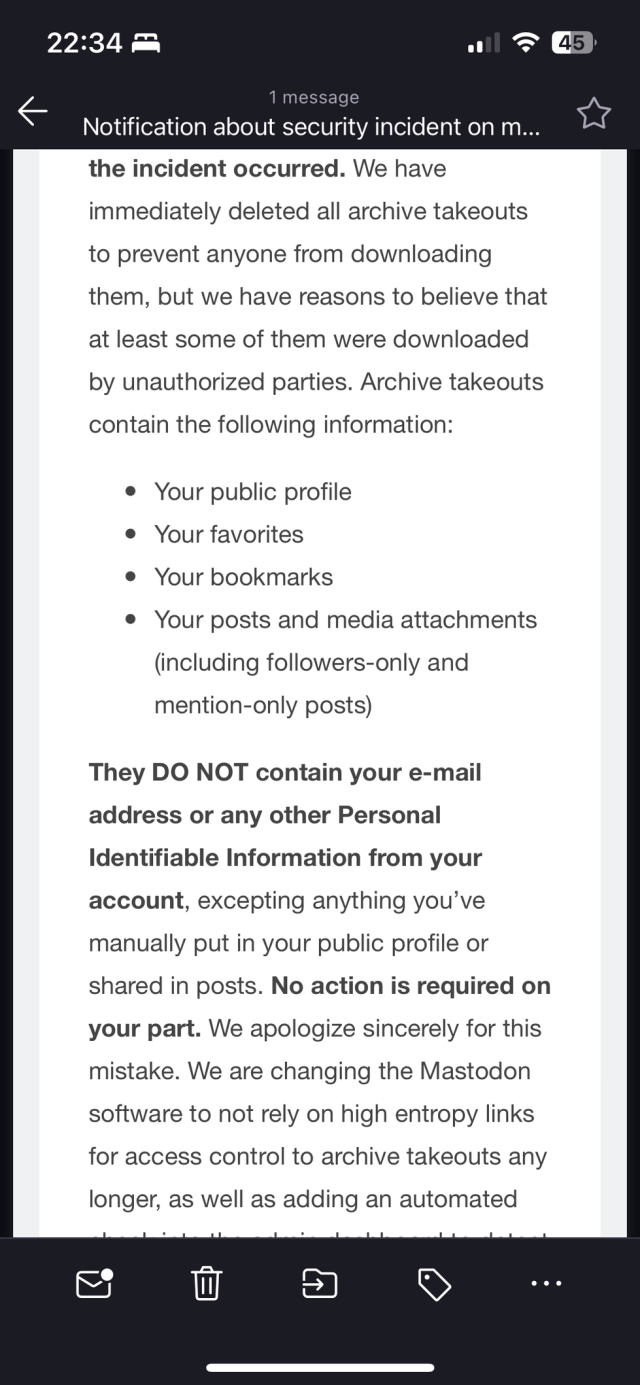Tap the 'Your favorites' bullet item
Viewport: 640px width, 1385px height.
tap(228, 534)
